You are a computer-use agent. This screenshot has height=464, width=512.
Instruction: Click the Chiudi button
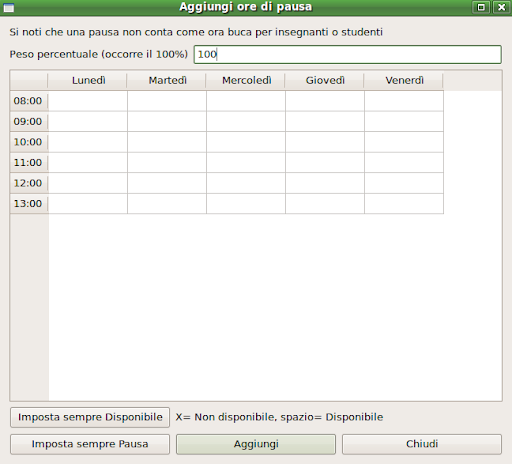click(x=422, y=444)
